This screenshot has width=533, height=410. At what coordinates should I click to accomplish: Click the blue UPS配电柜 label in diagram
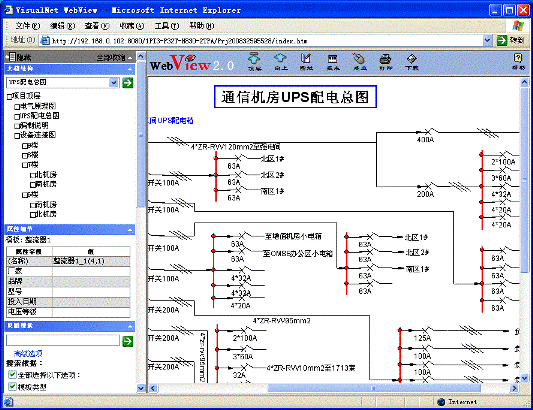click(x=171, y=120)
